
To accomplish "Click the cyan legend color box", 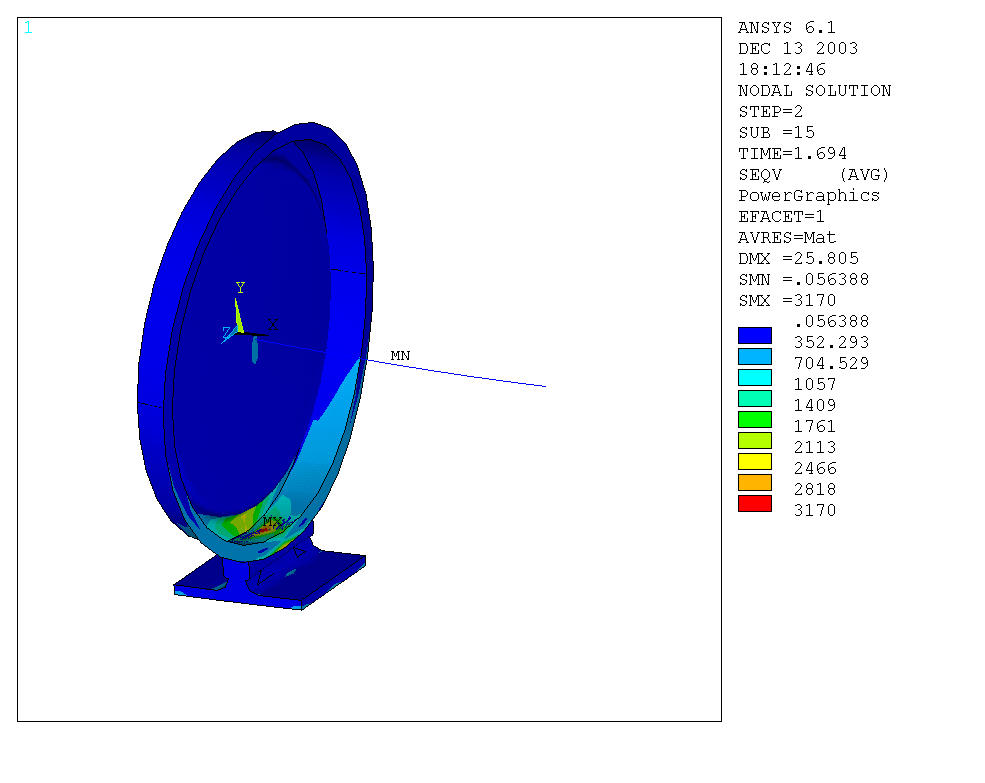I will [755, 377].
